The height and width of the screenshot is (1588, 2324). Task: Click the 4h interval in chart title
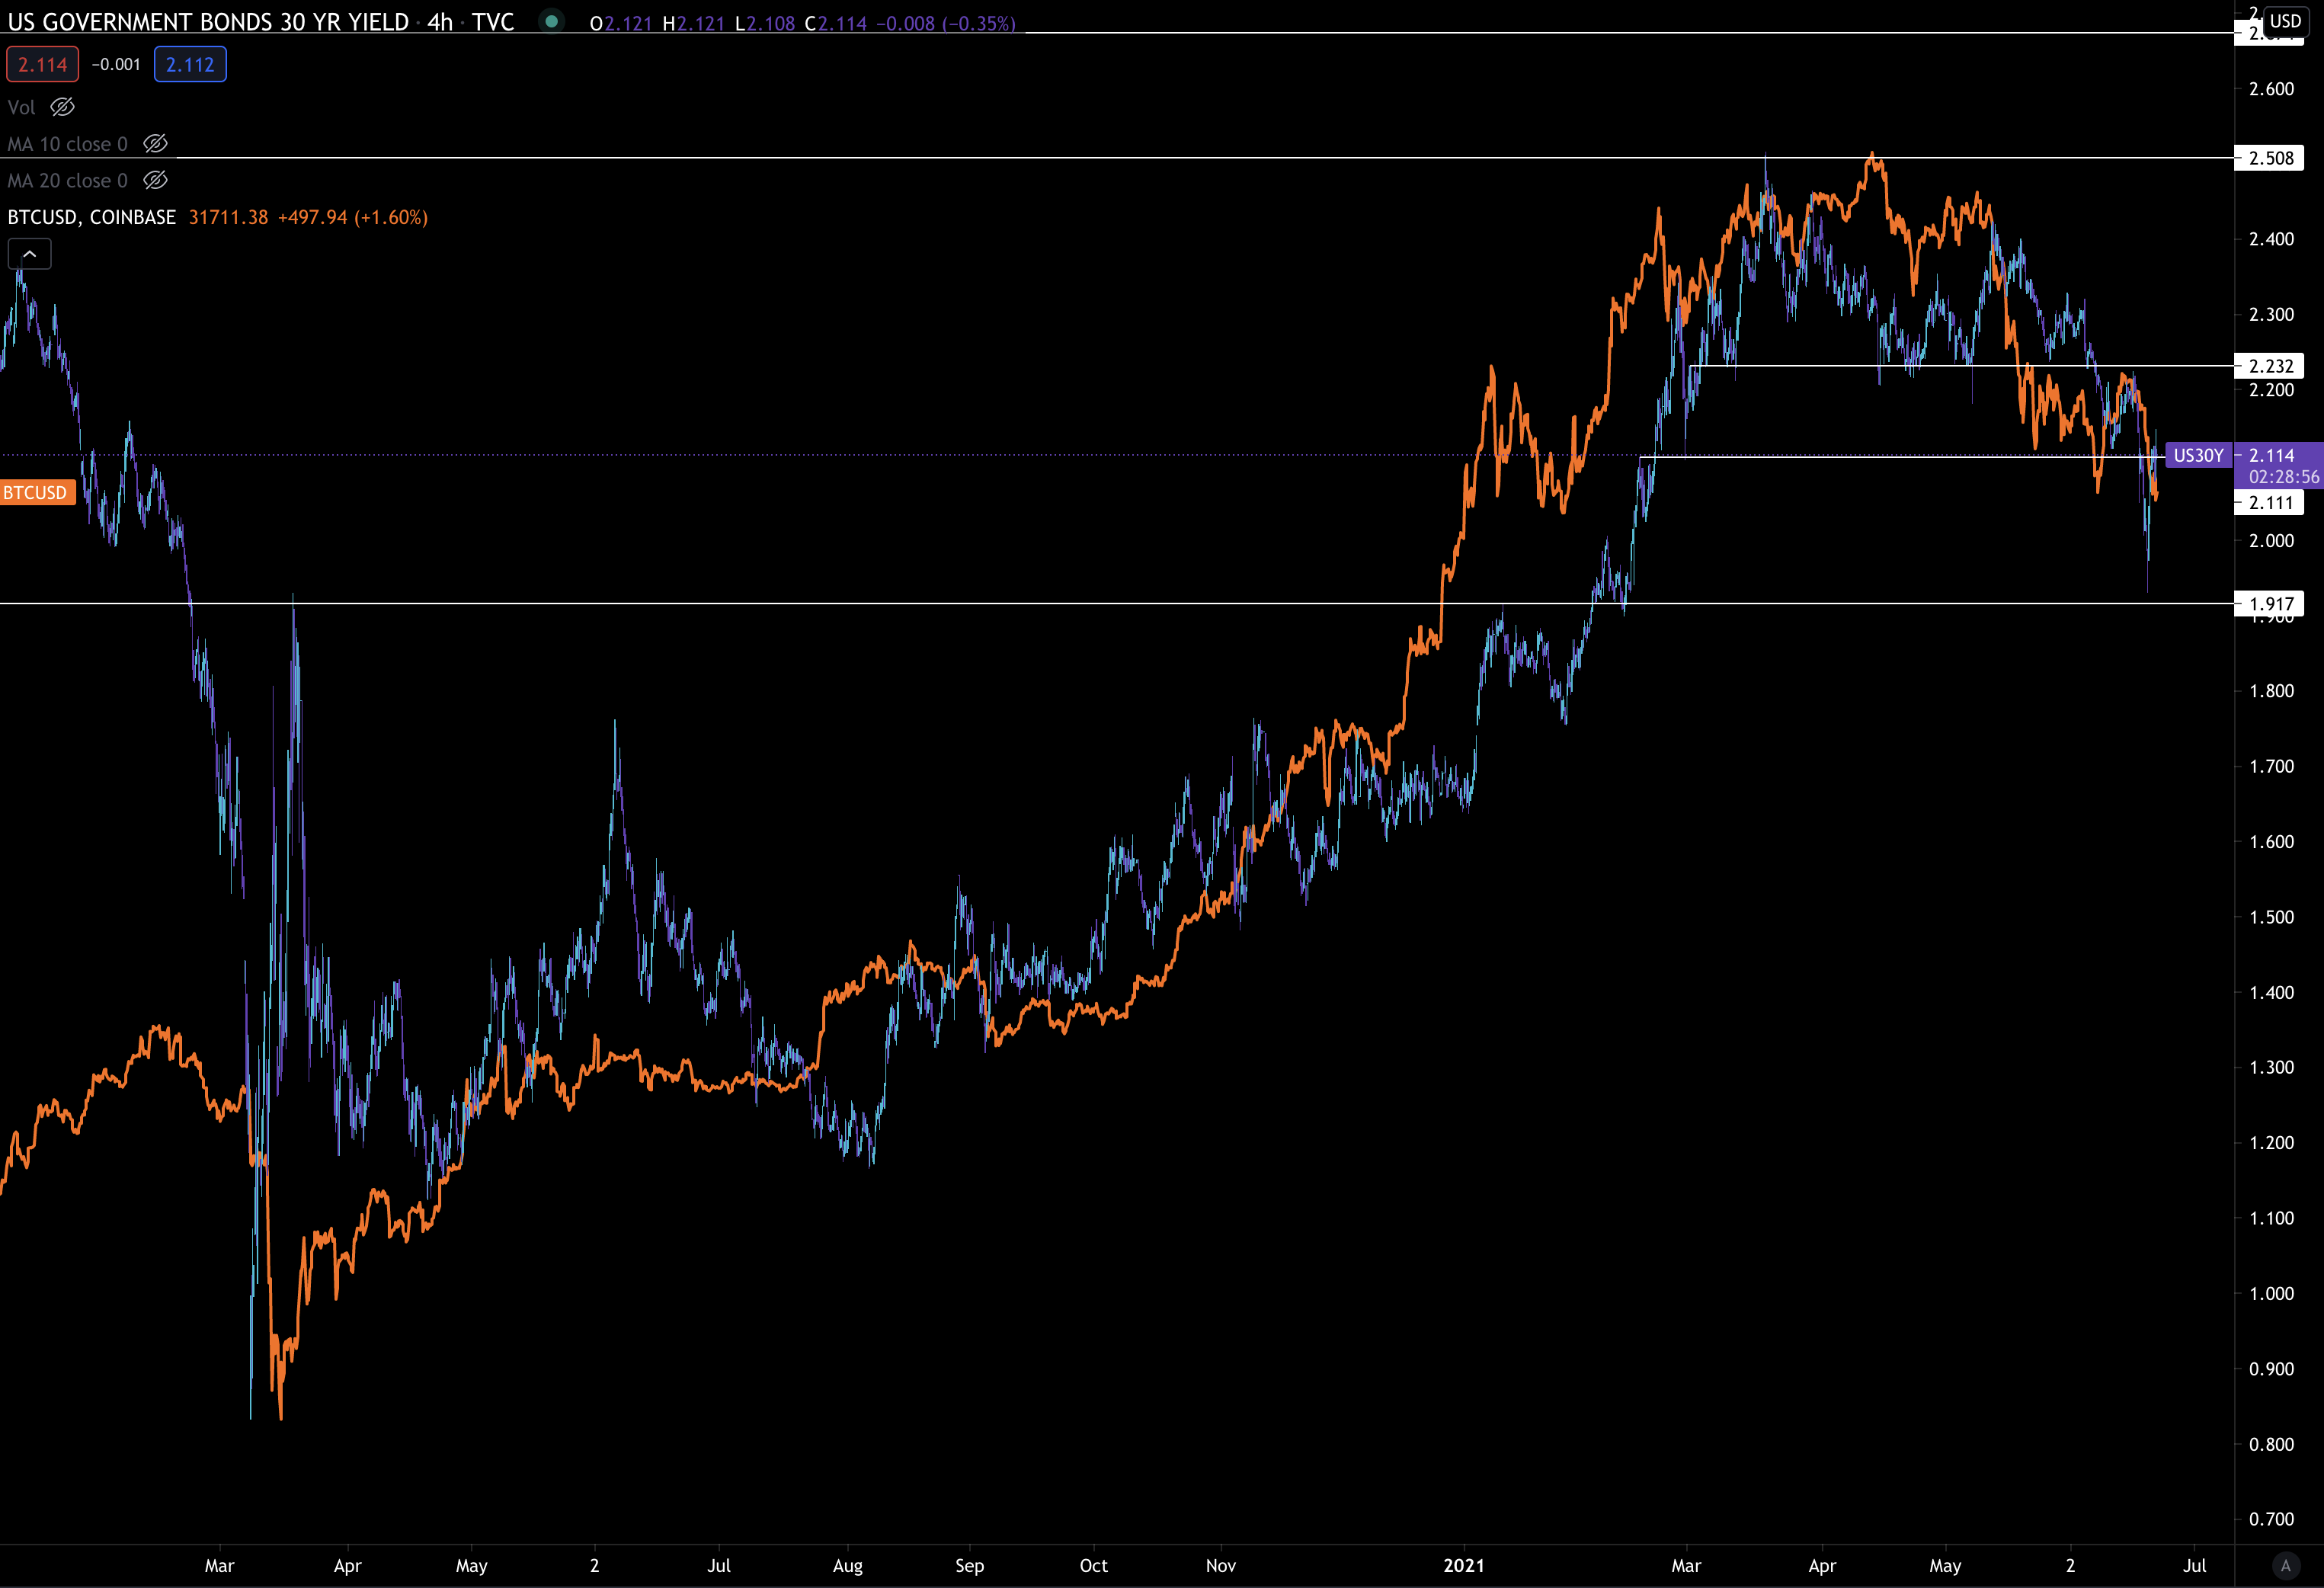point(440,22)
